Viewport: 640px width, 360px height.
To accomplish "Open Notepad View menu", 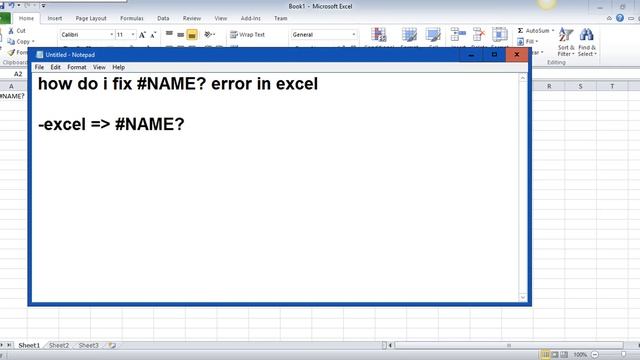I will [99, 67].
